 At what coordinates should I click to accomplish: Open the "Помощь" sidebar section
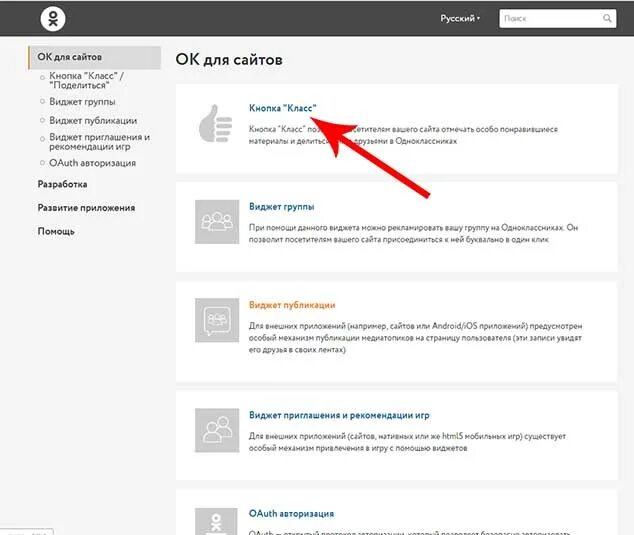(x=56, y=231)
